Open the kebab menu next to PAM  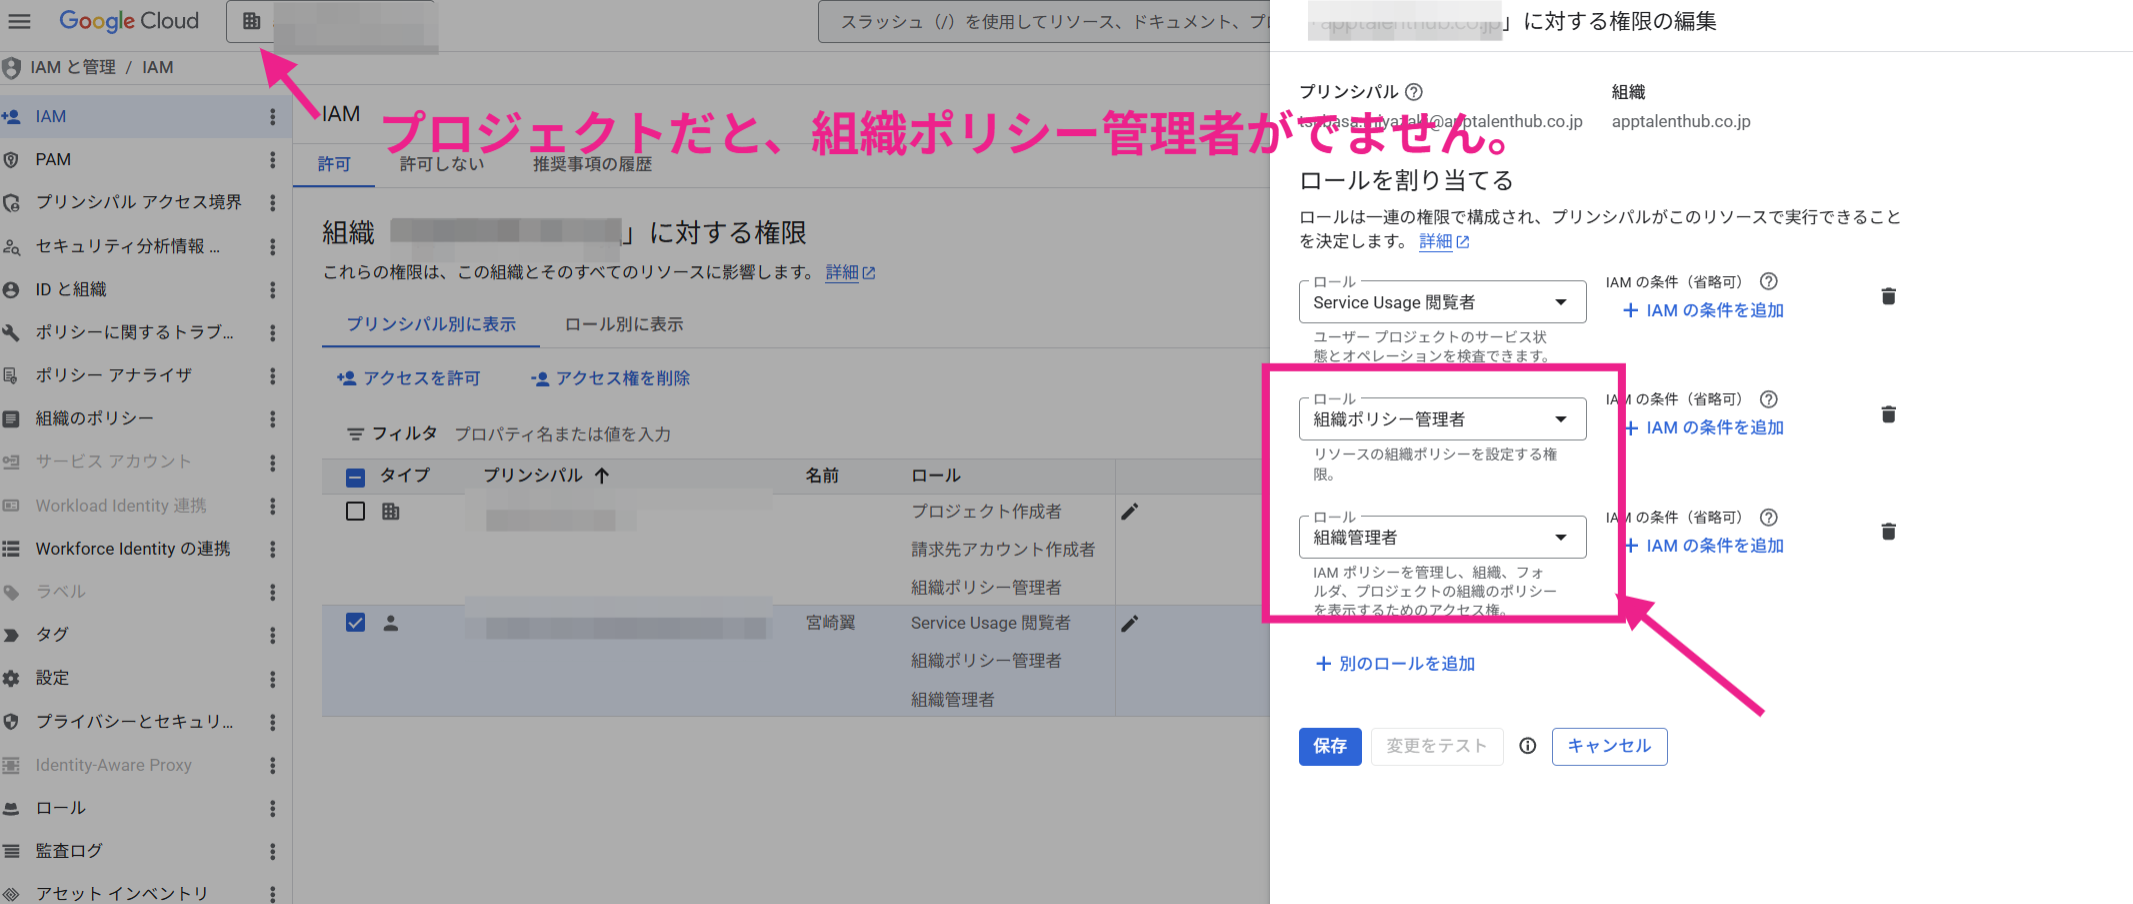pos(272,160)
